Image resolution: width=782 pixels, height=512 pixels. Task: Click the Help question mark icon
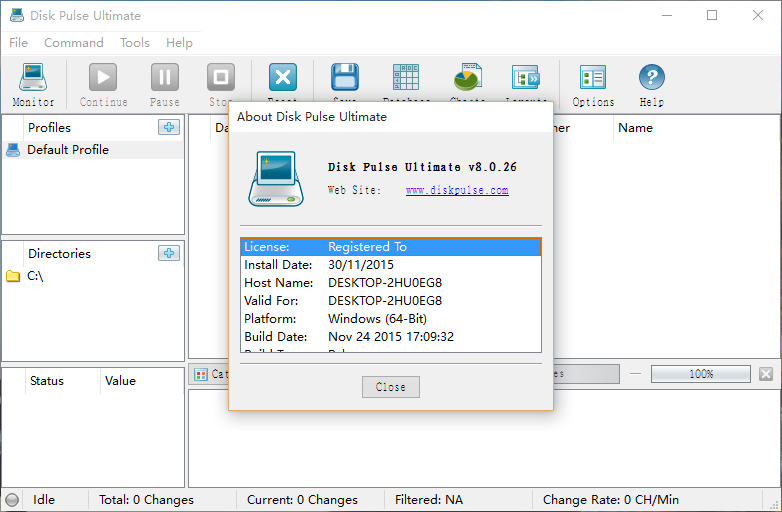coord(651,78)
